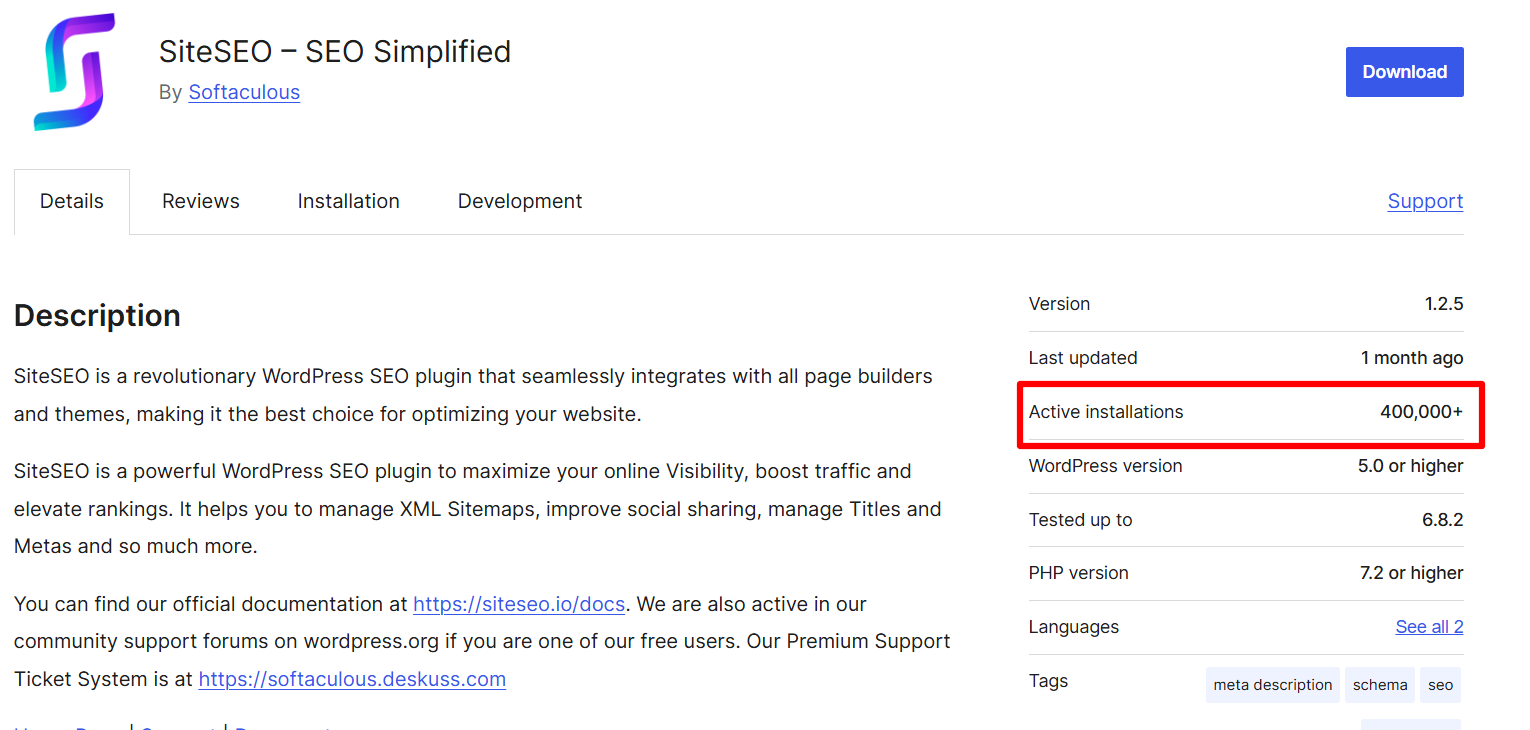The image size is (1530, 730).
Task: Open the siteseo.io/docs documentation link
Action: click(519, 604)
